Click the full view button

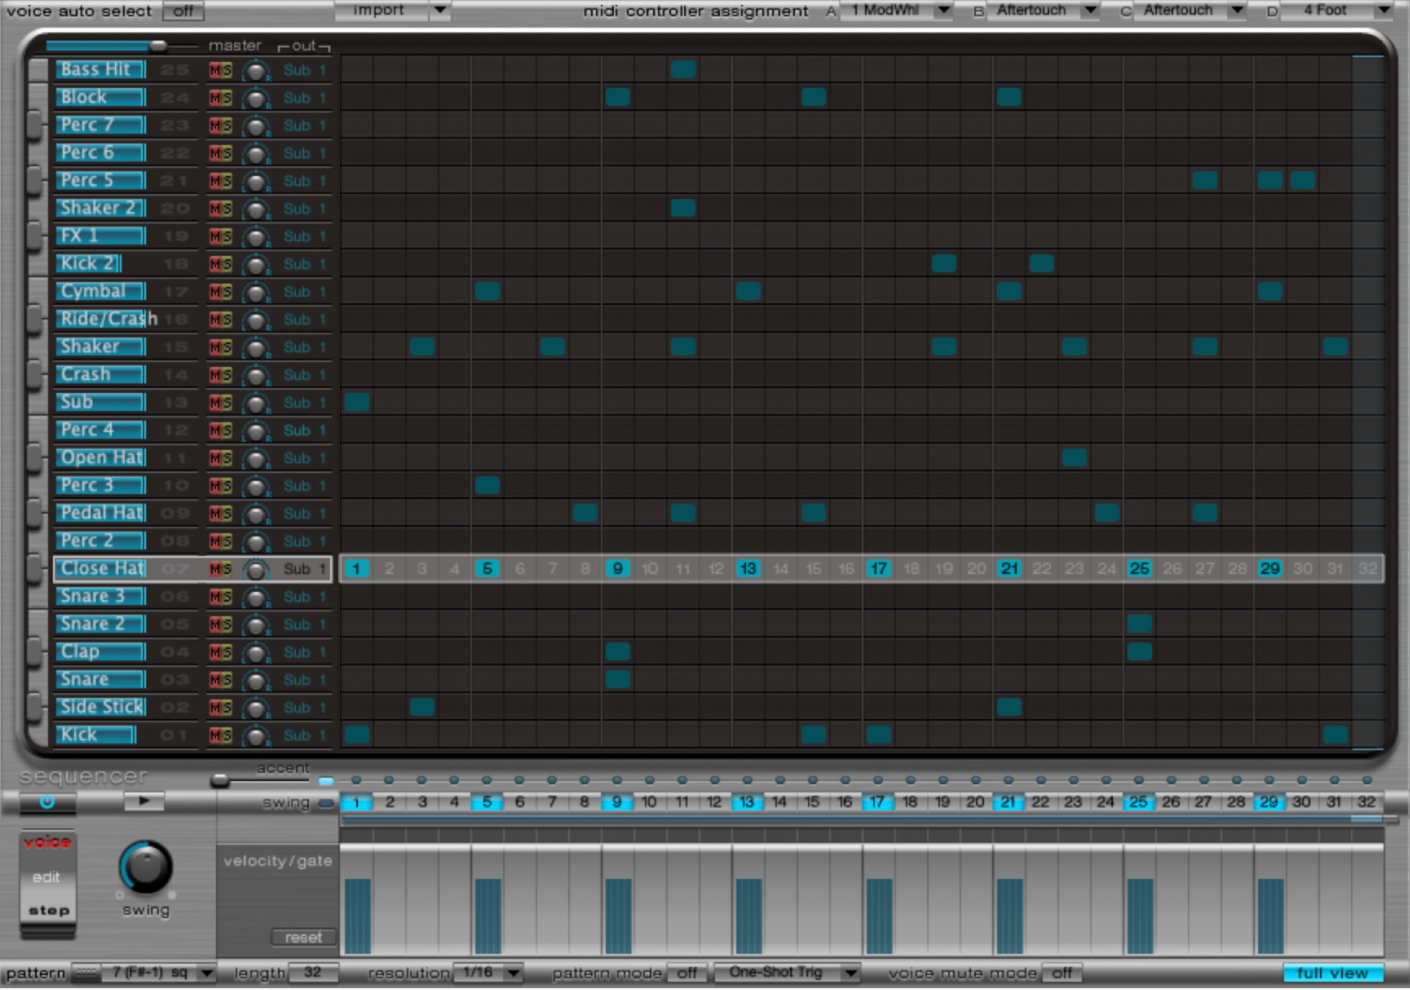(x=1334, y=972)
